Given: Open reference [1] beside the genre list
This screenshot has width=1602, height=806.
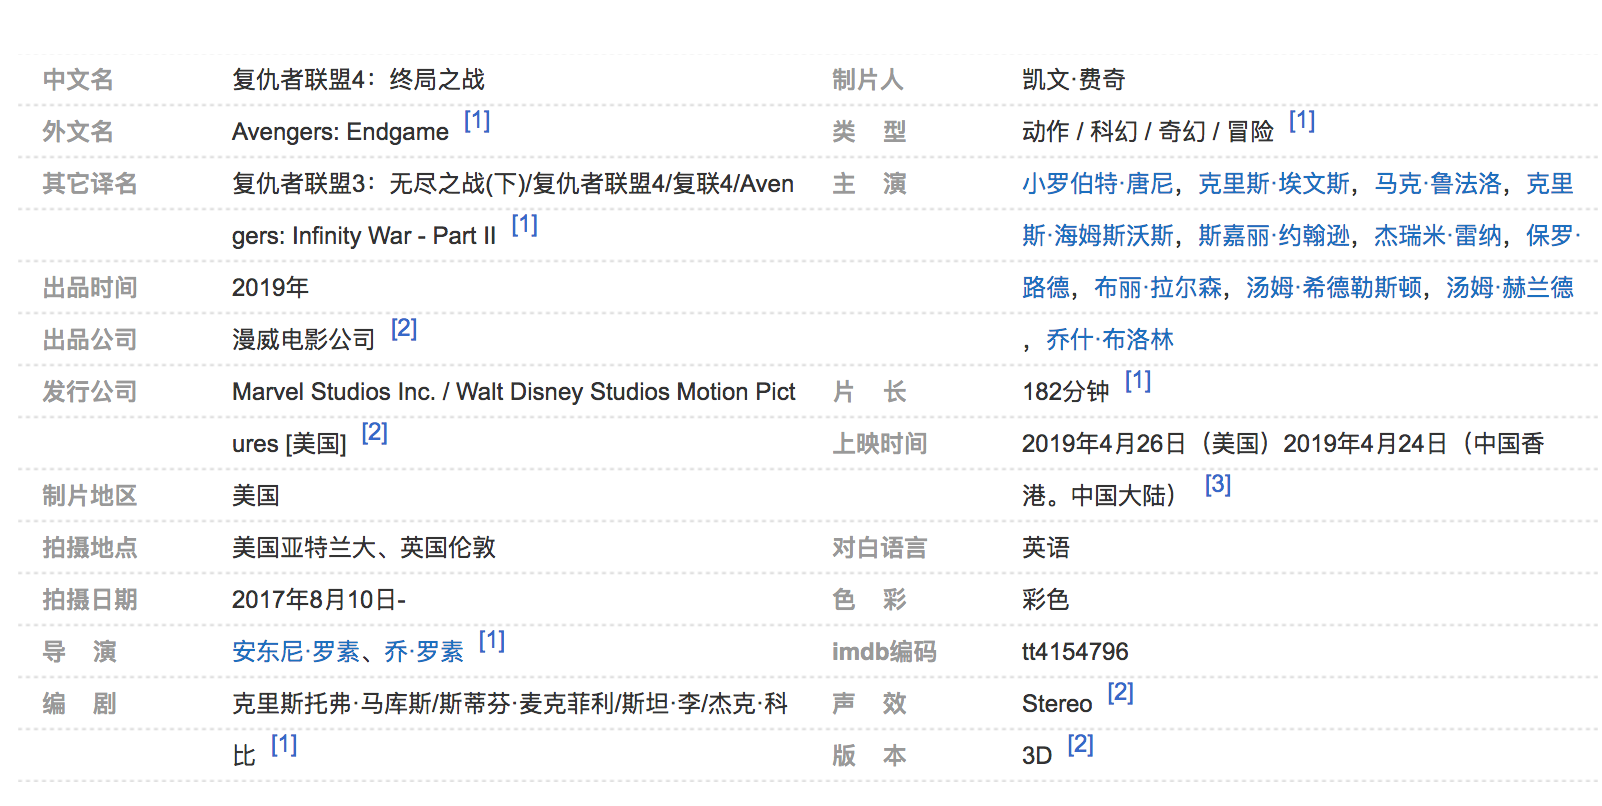Looking at the screenshot, I should coord(1302,121).
